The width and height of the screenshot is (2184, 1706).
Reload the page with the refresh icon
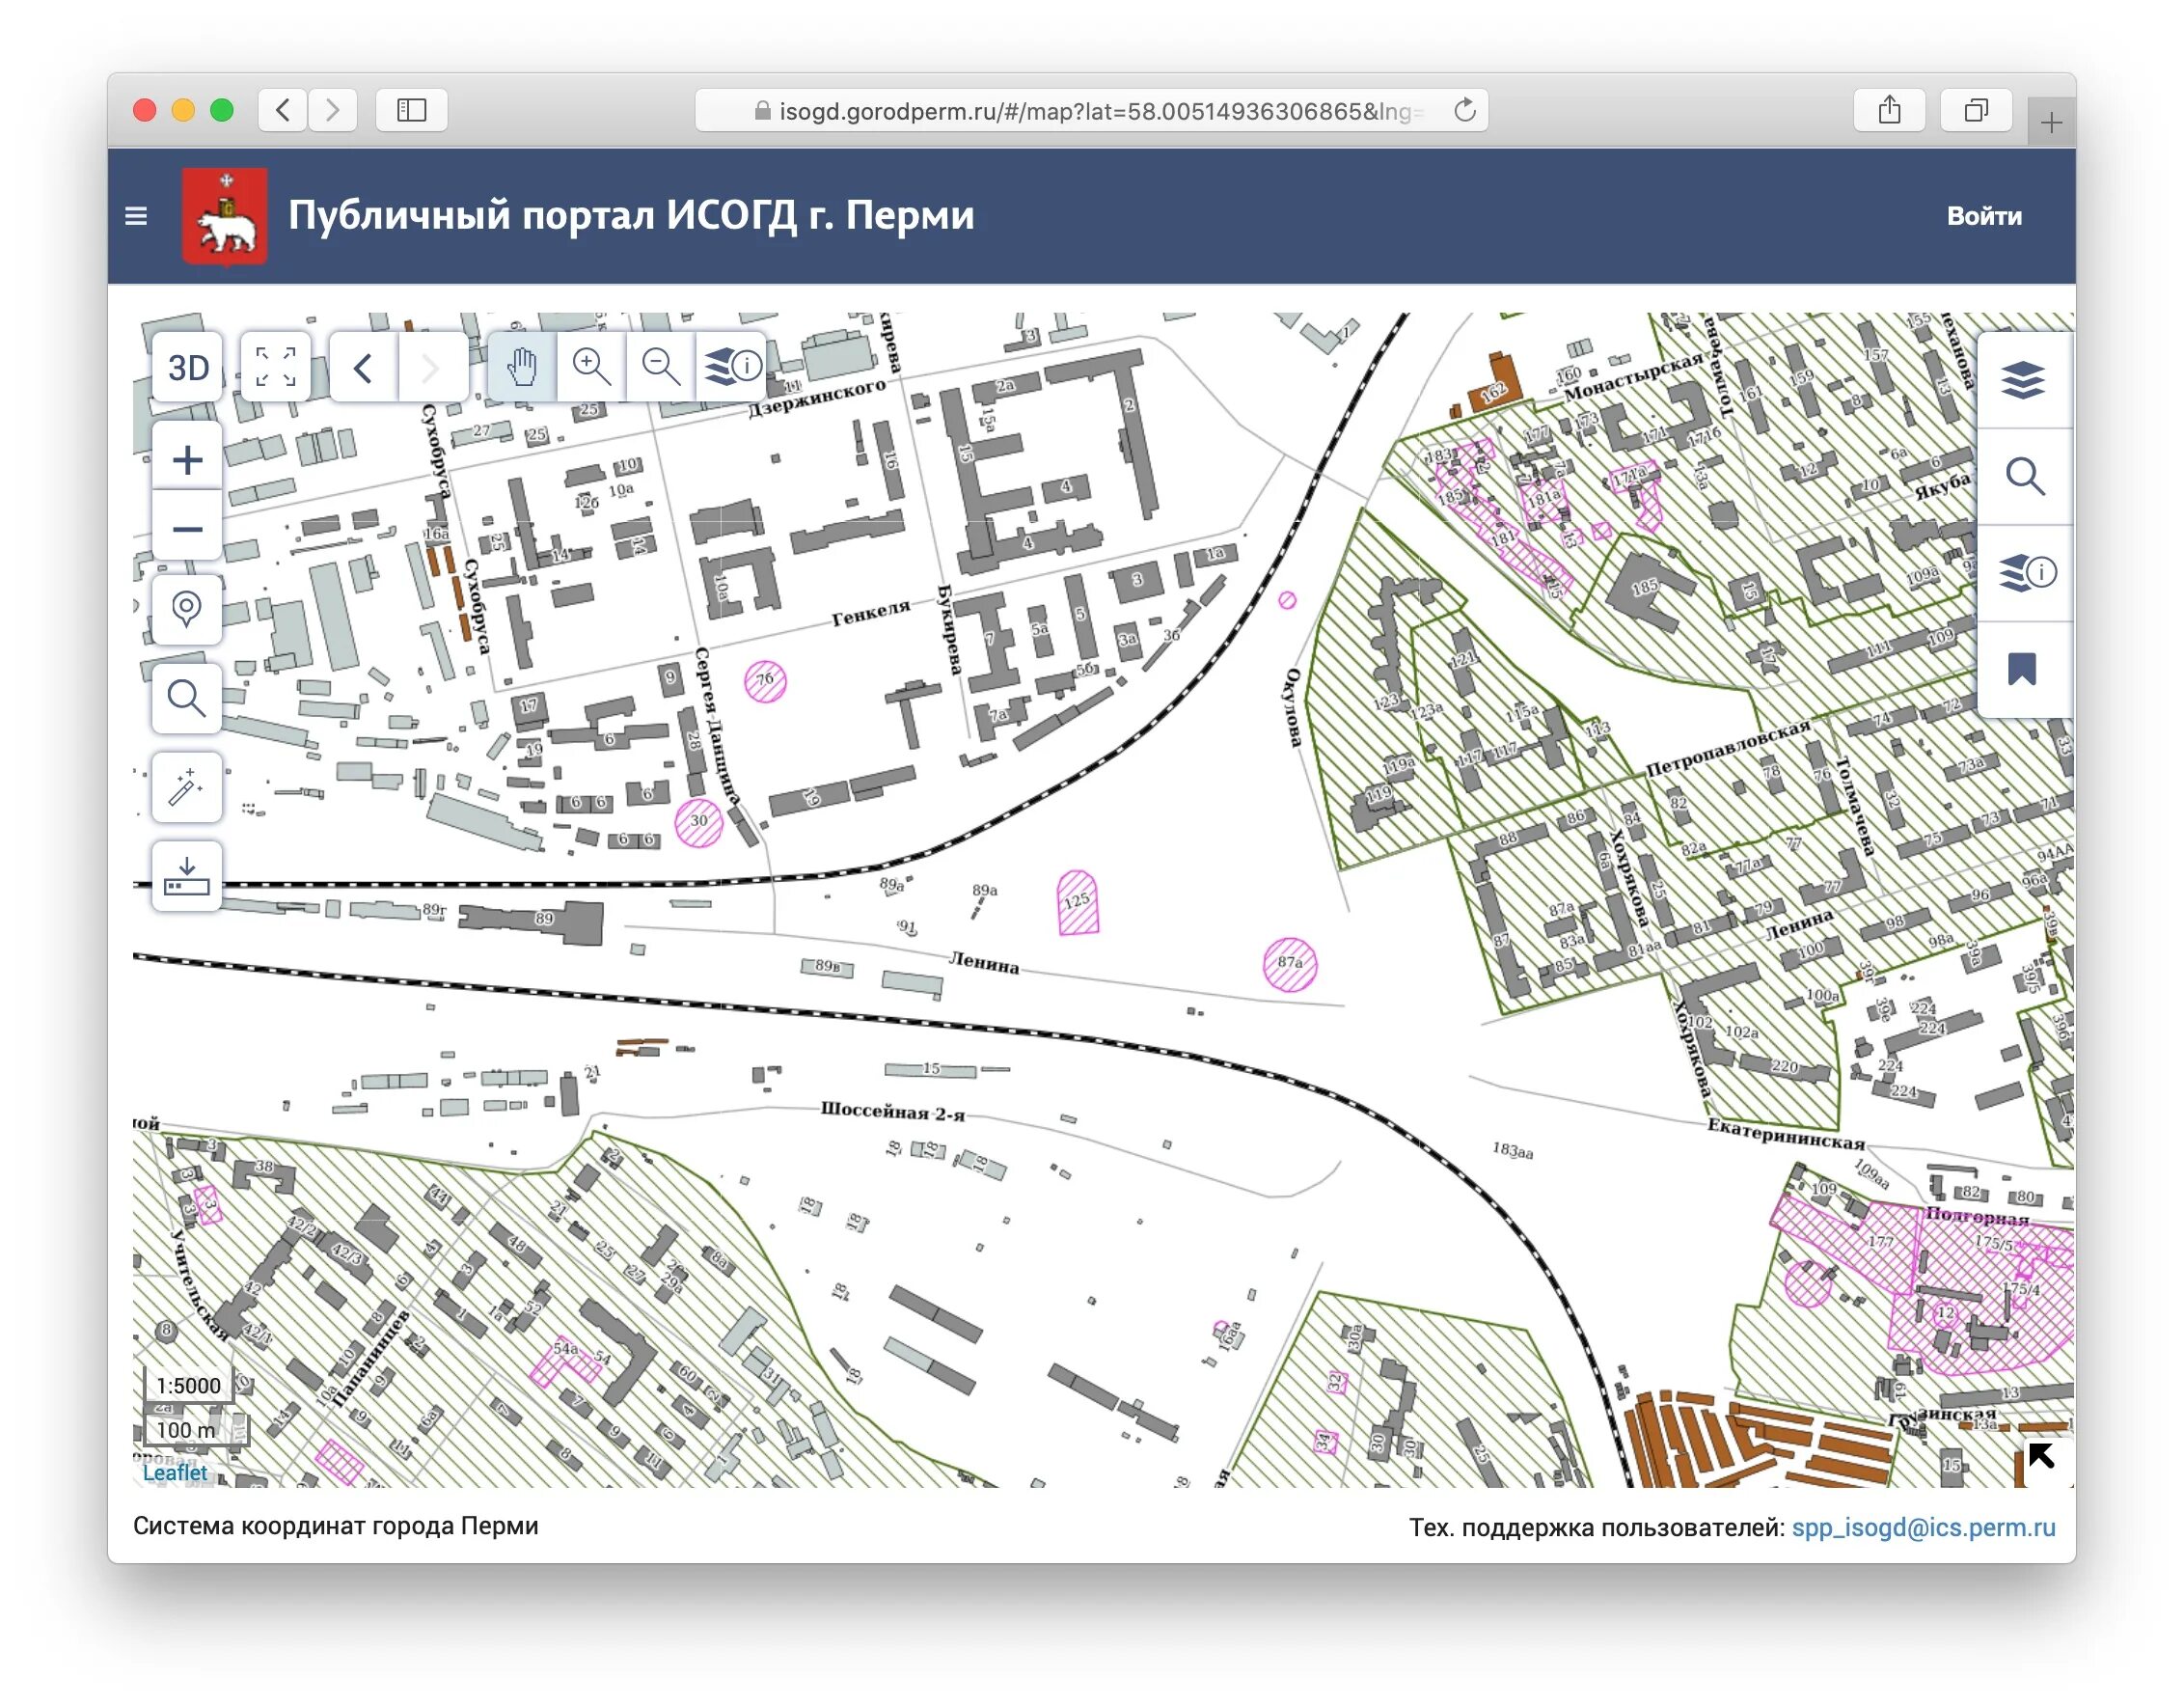pyautogui.click(x=1464, y=110)
